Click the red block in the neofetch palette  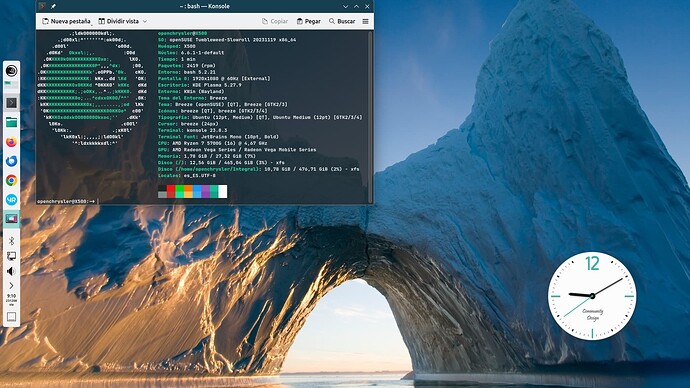click(171, 191)
